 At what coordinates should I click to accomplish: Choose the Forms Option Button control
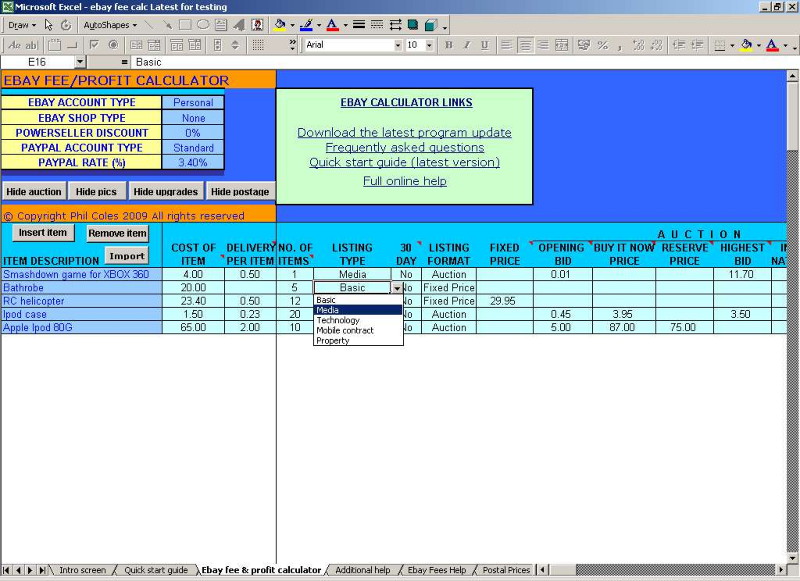pyautogui.click(x=113, y=45)
